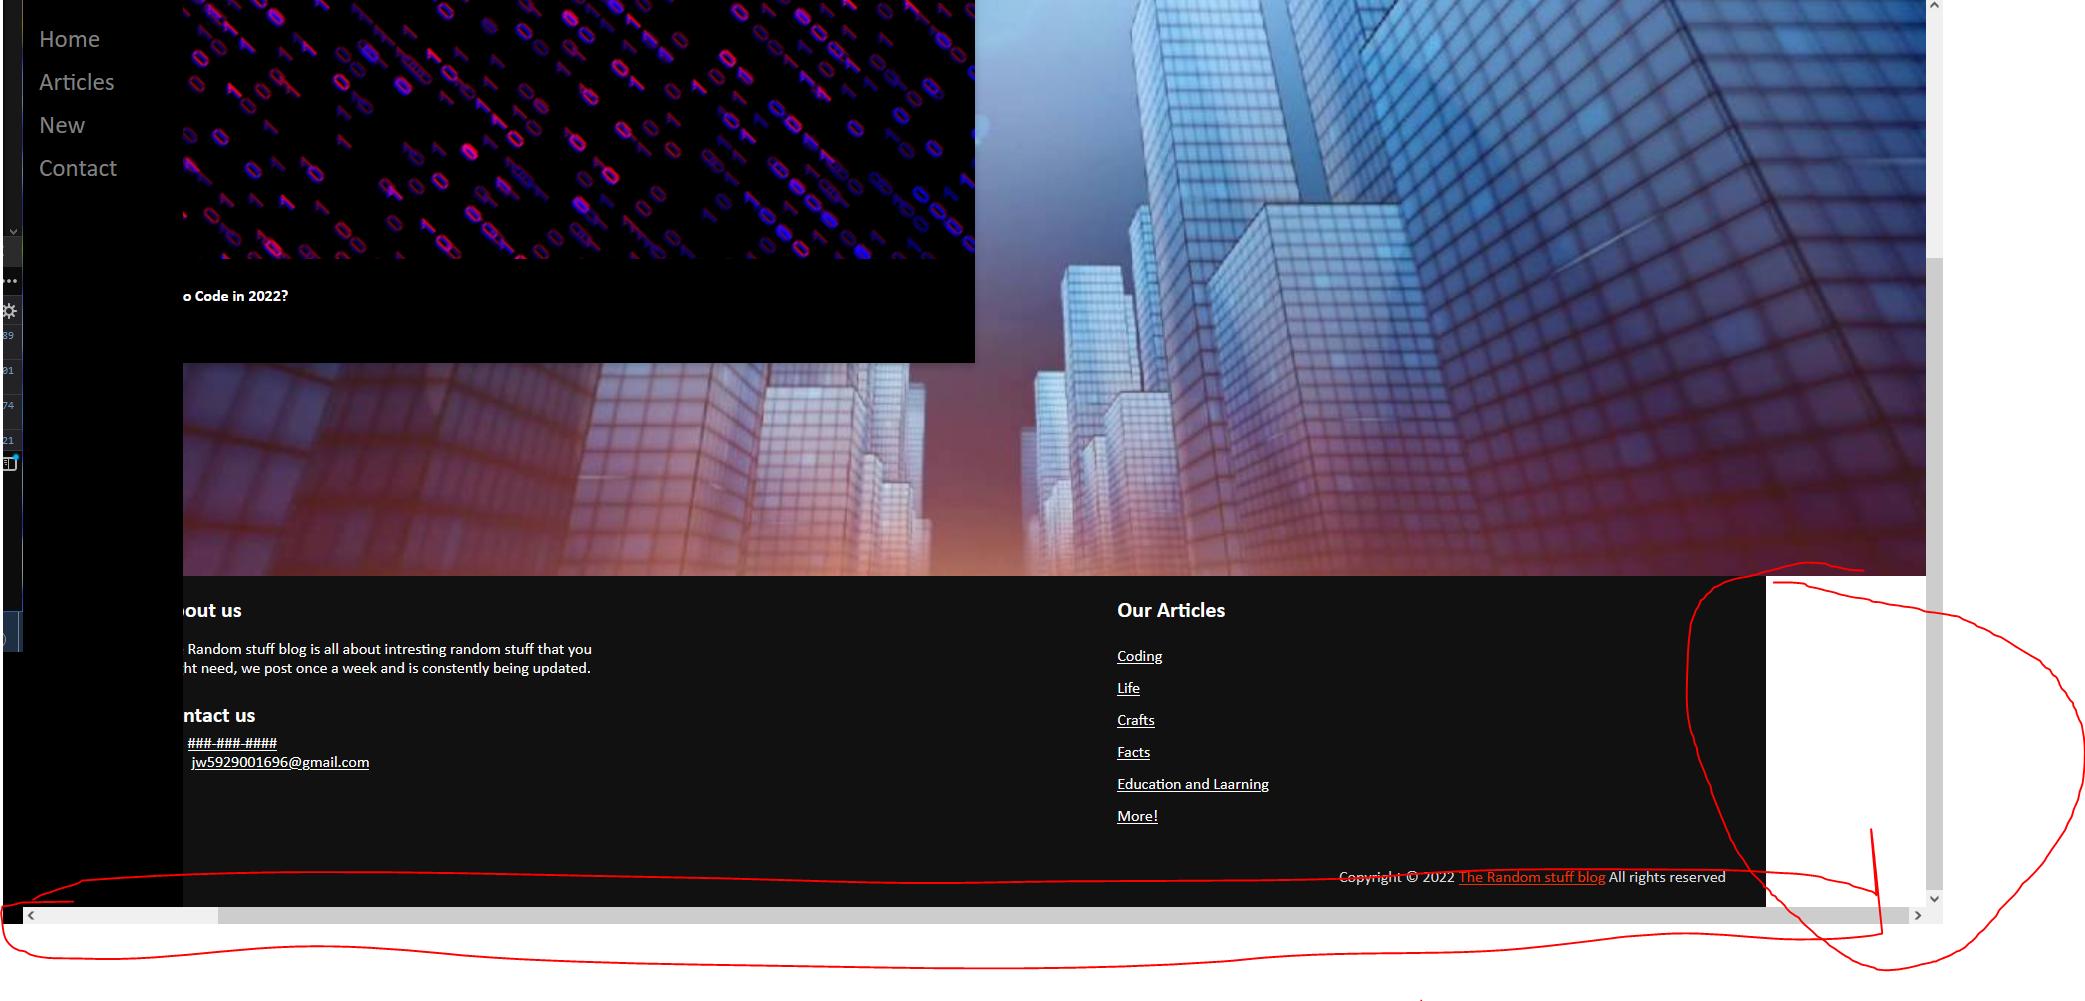Open the Home navigation link

69,39
